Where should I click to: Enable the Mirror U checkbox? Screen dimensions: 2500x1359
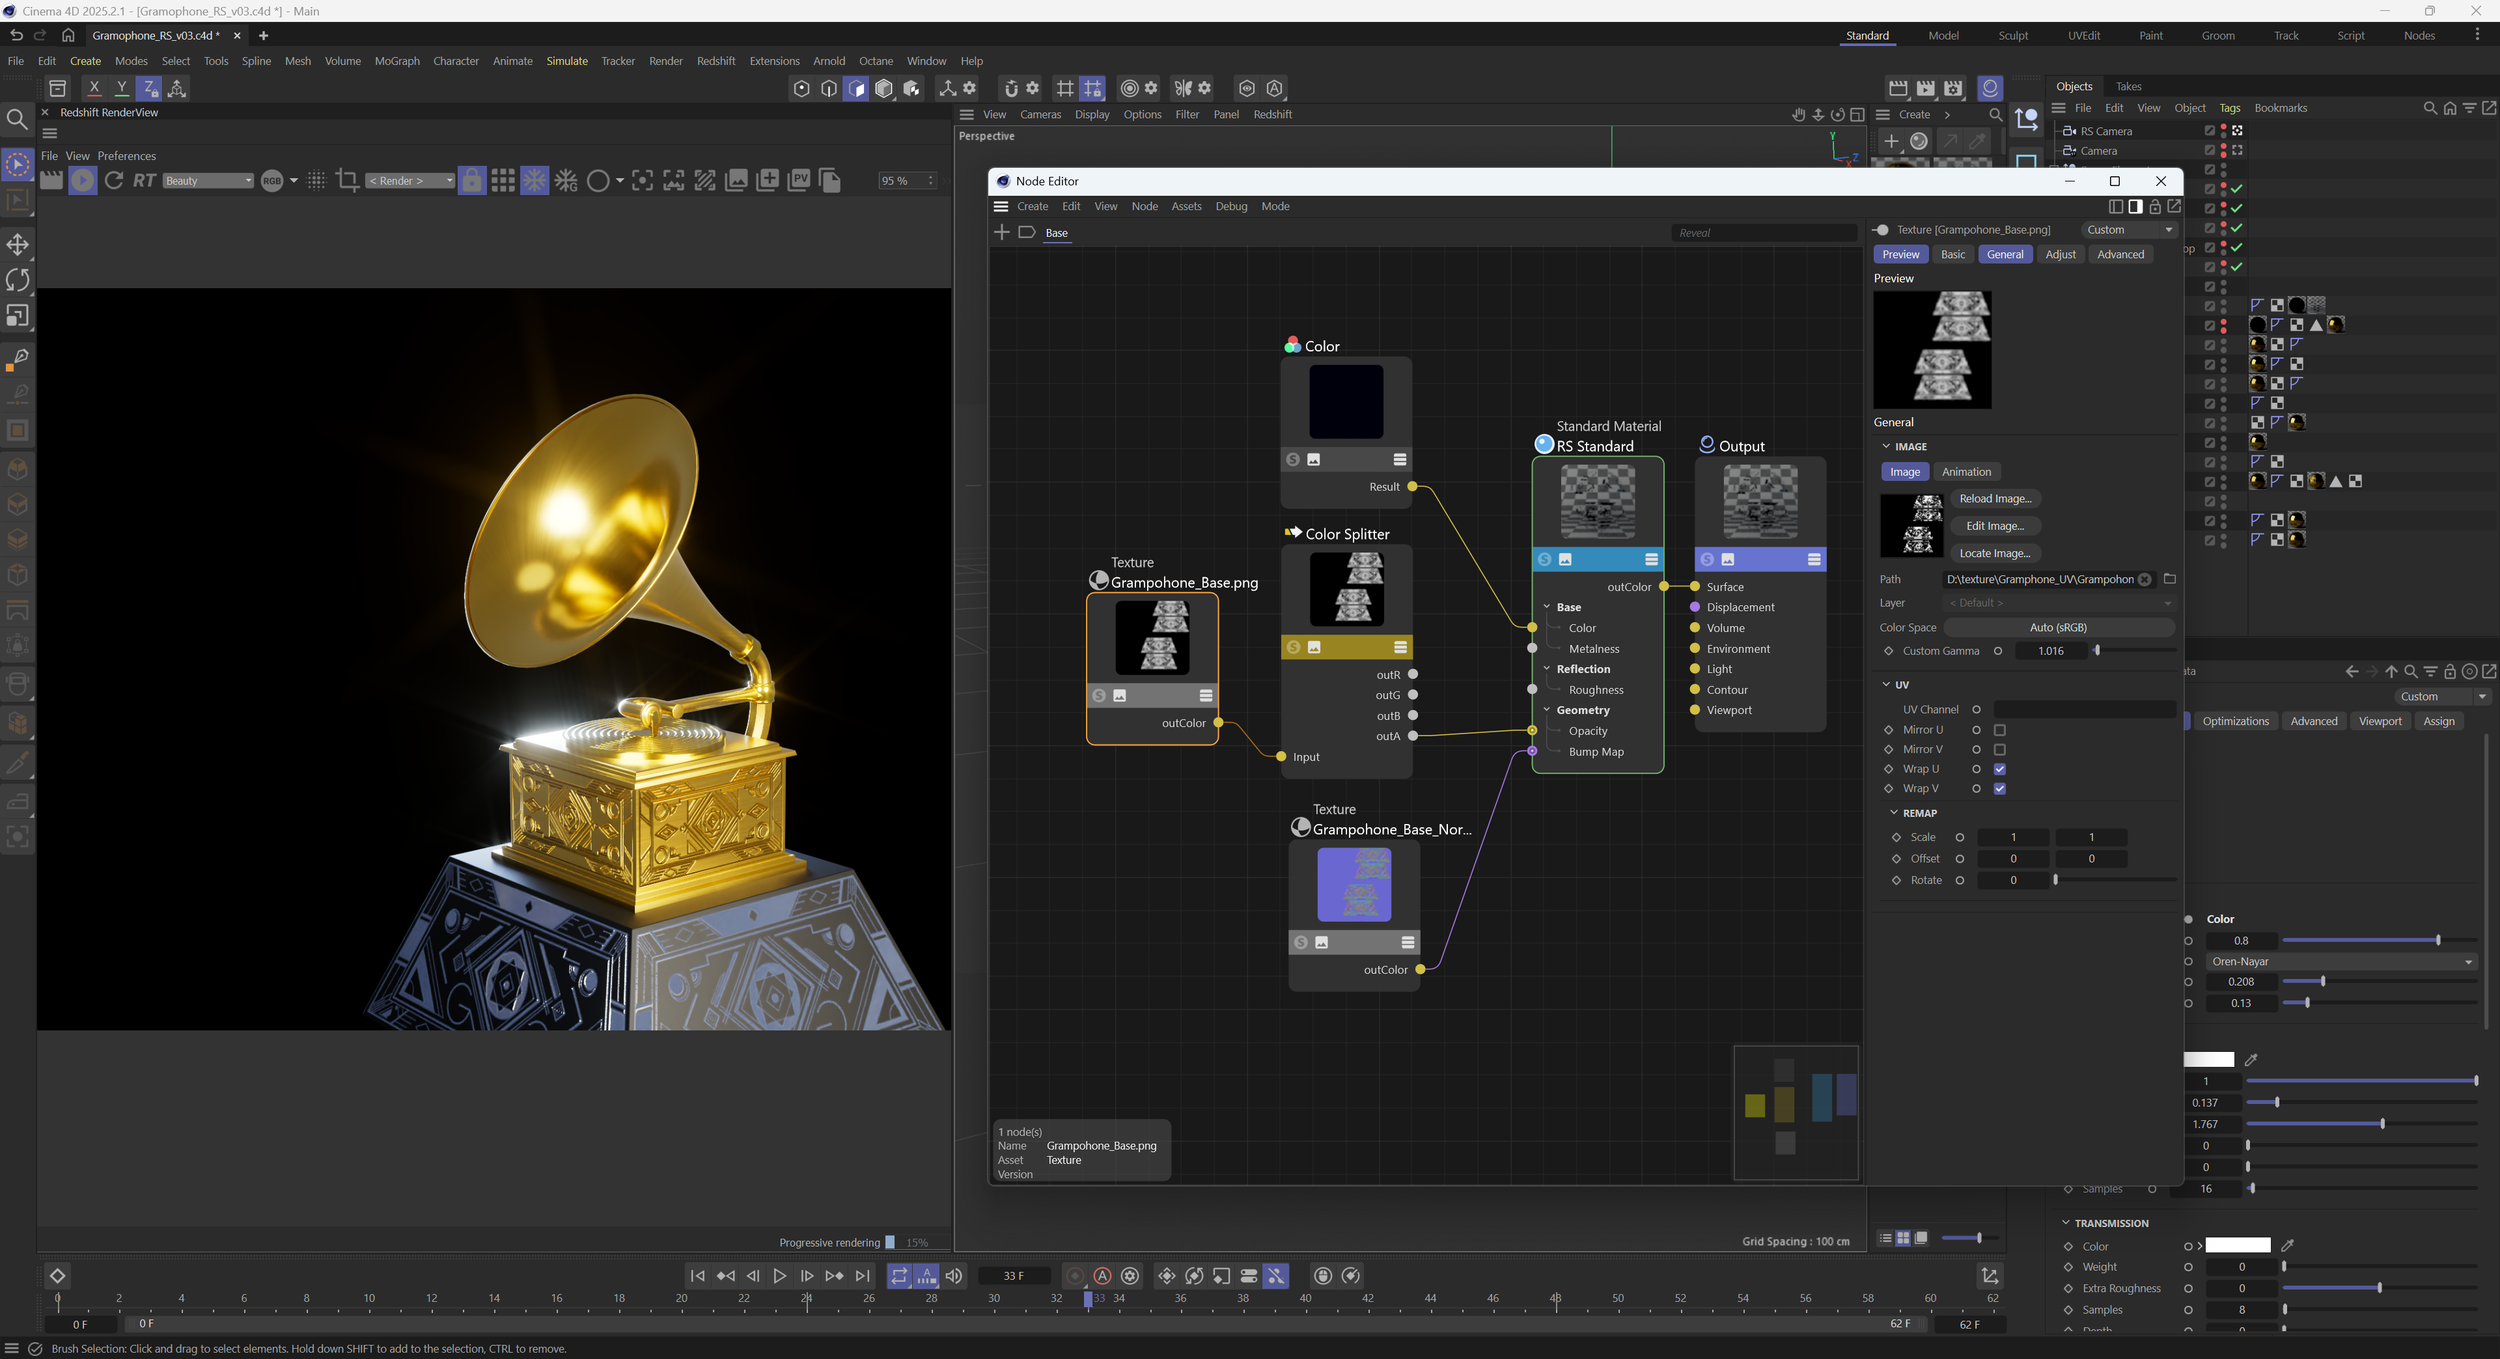pyautogui.click(x=2000, y=730)
